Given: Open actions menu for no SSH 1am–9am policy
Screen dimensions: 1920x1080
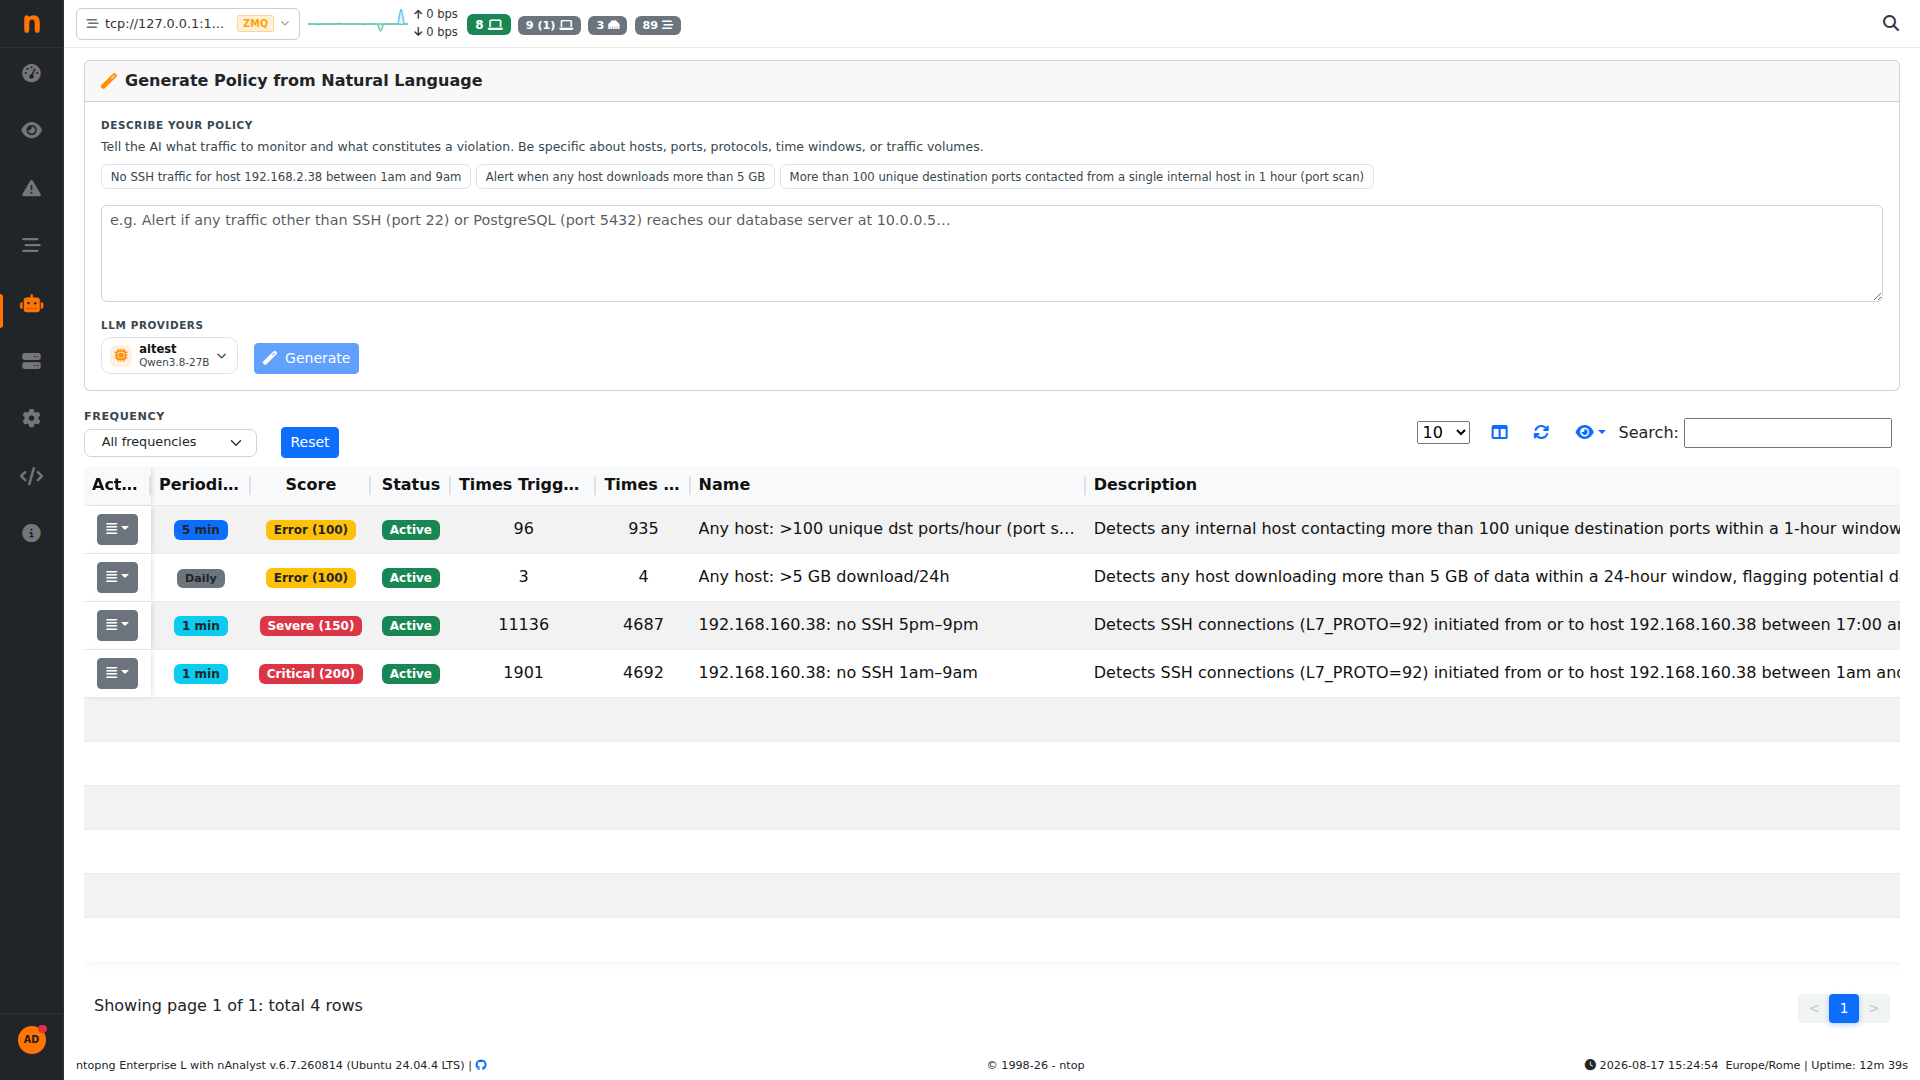Looking at the screenshot, I should pyautogui.click(x=117, y=673).
